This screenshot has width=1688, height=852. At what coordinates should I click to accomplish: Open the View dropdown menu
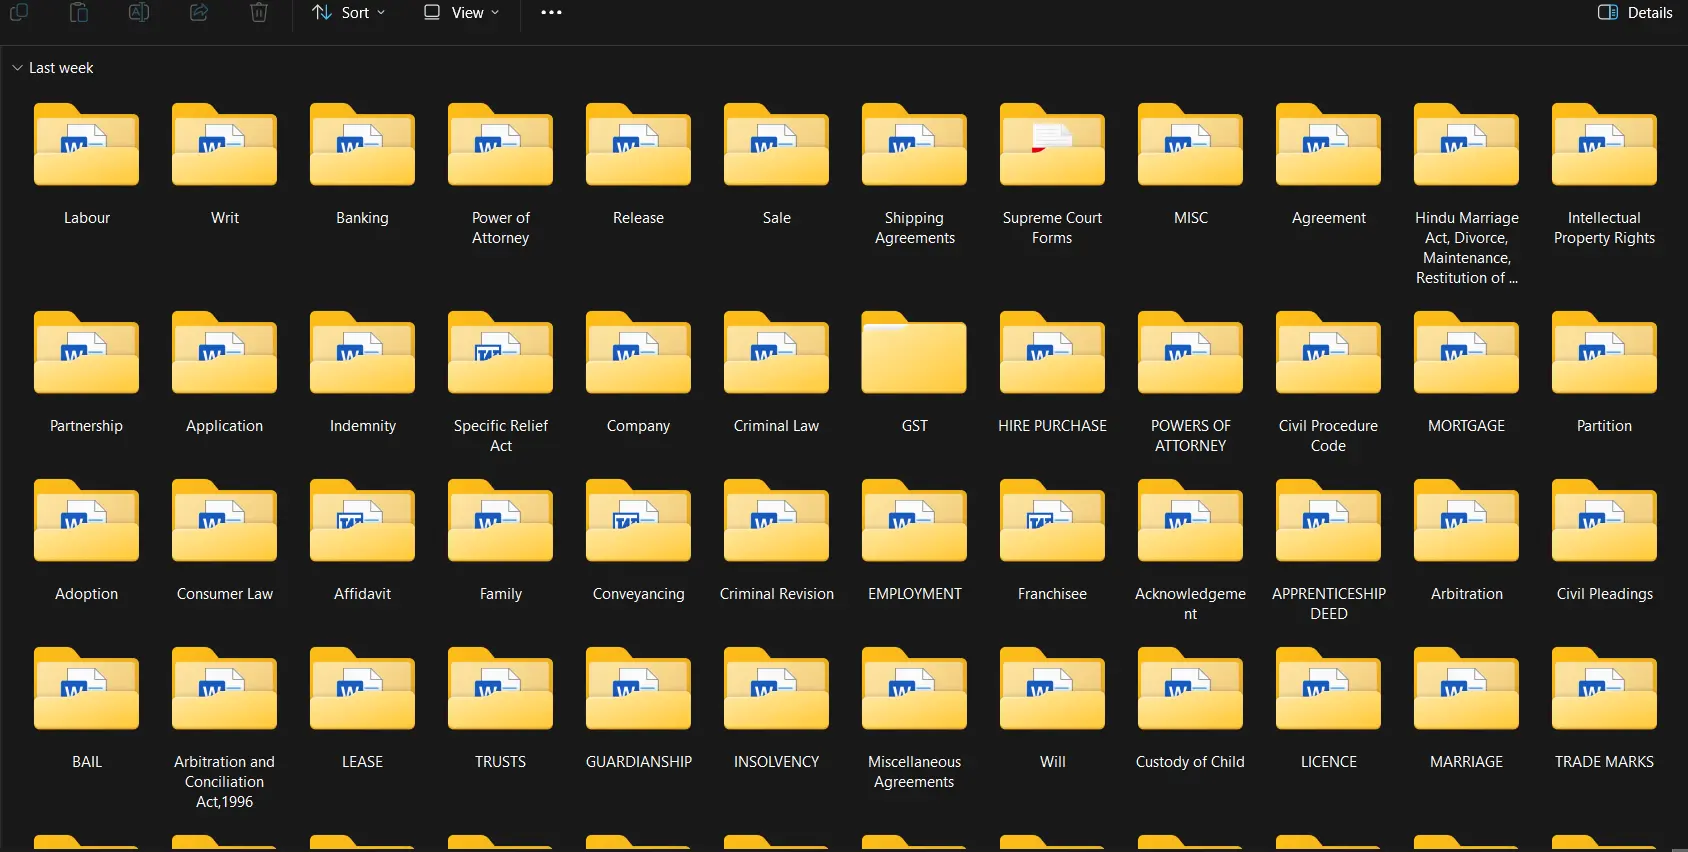(x=461, y=12)
